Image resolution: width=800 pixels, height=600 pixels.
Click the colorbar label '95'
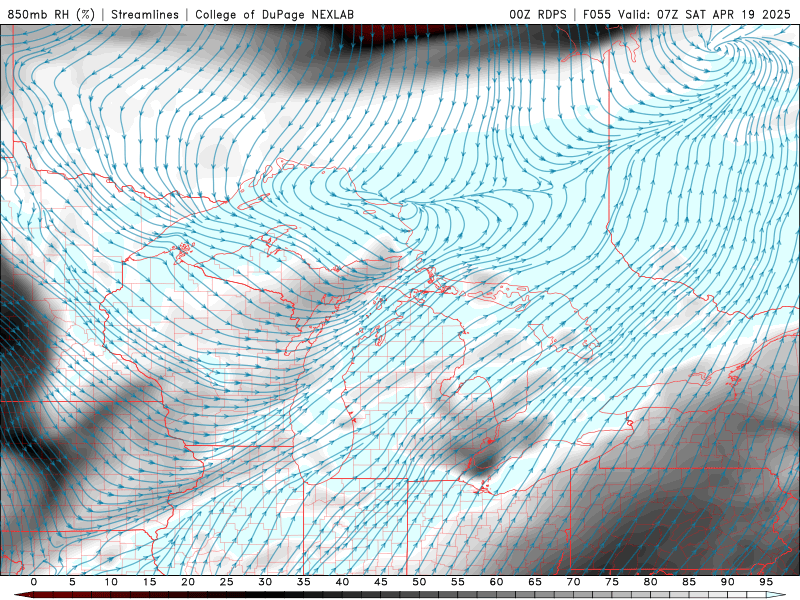click(x=766, y=582)
